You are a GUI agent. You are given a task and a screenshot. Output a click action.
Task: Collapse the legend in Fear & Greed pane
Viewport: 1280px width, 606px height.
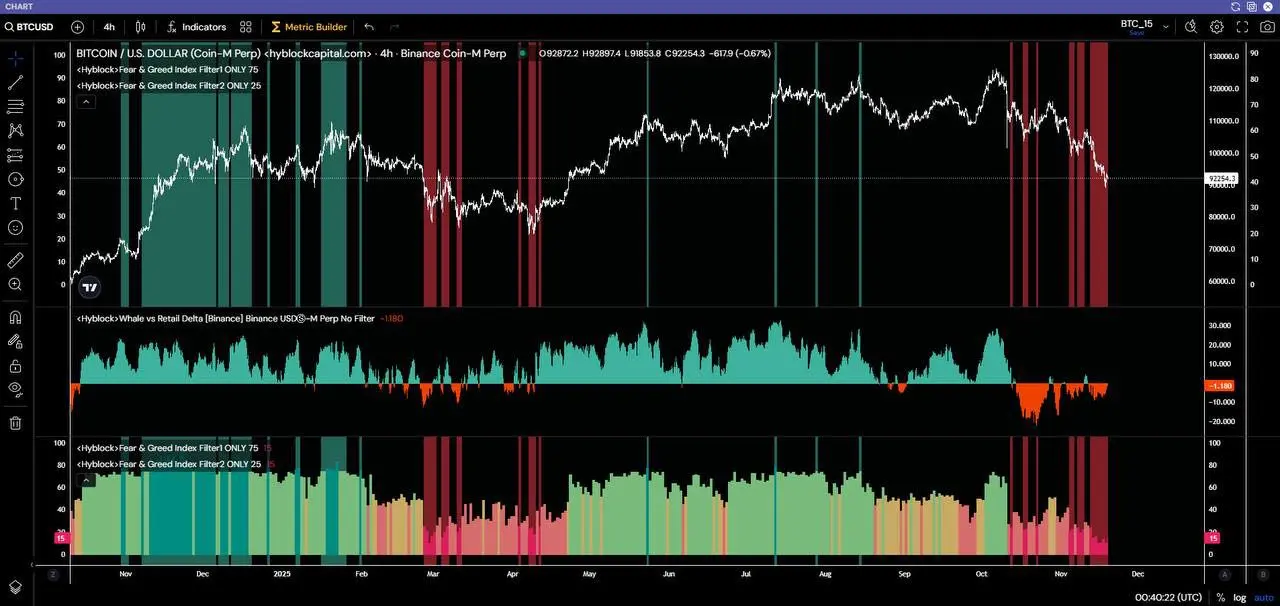[86, 479]
